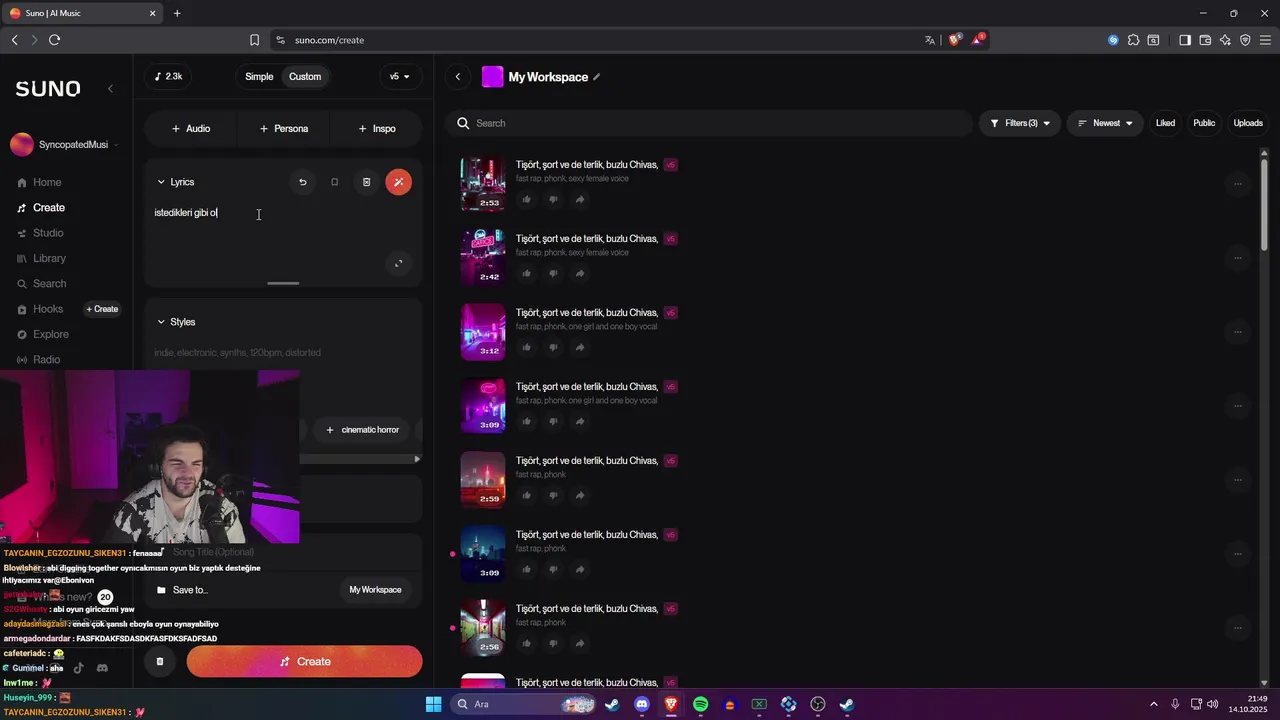Open the Filters (3) dropdown
1280x720 pixels.
[x=1020, y=123]
